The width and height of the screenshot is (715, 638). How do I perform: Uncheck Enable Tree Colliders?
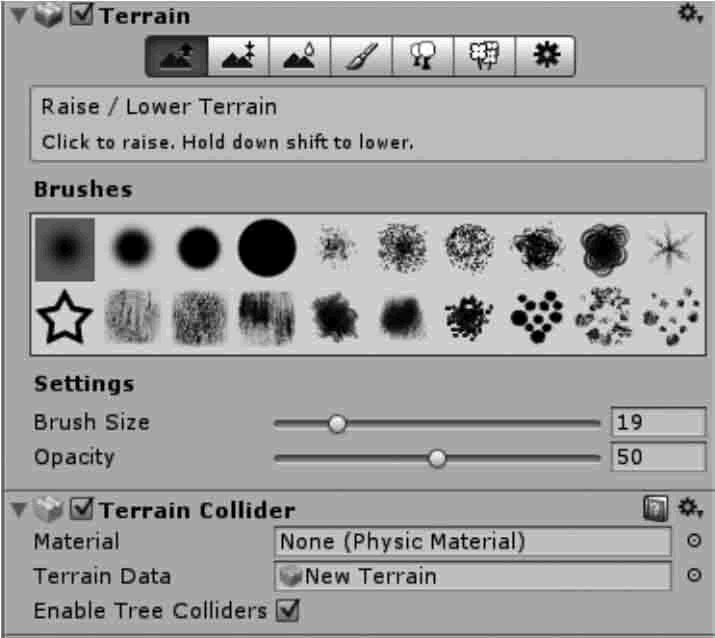click(289, 609)
